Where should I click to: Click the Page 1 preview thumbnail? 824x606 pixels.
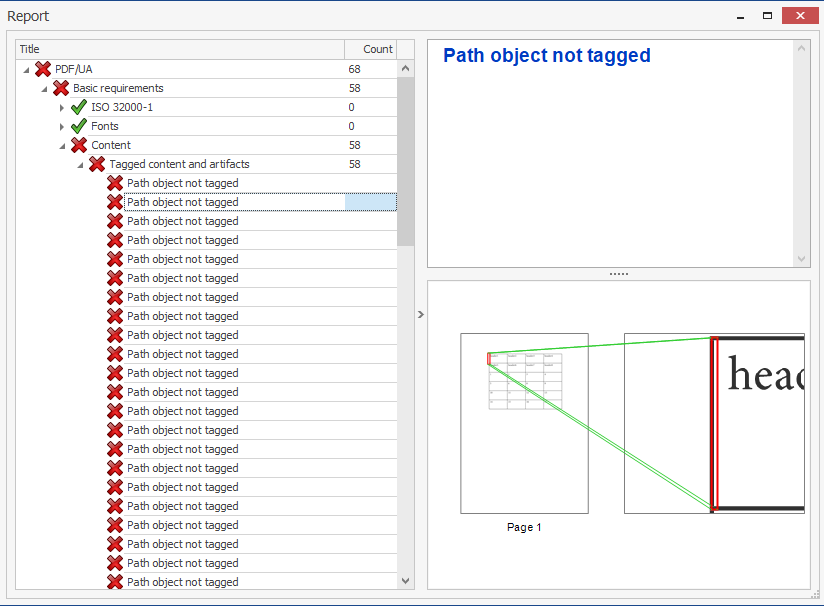[x=524, y=422]
